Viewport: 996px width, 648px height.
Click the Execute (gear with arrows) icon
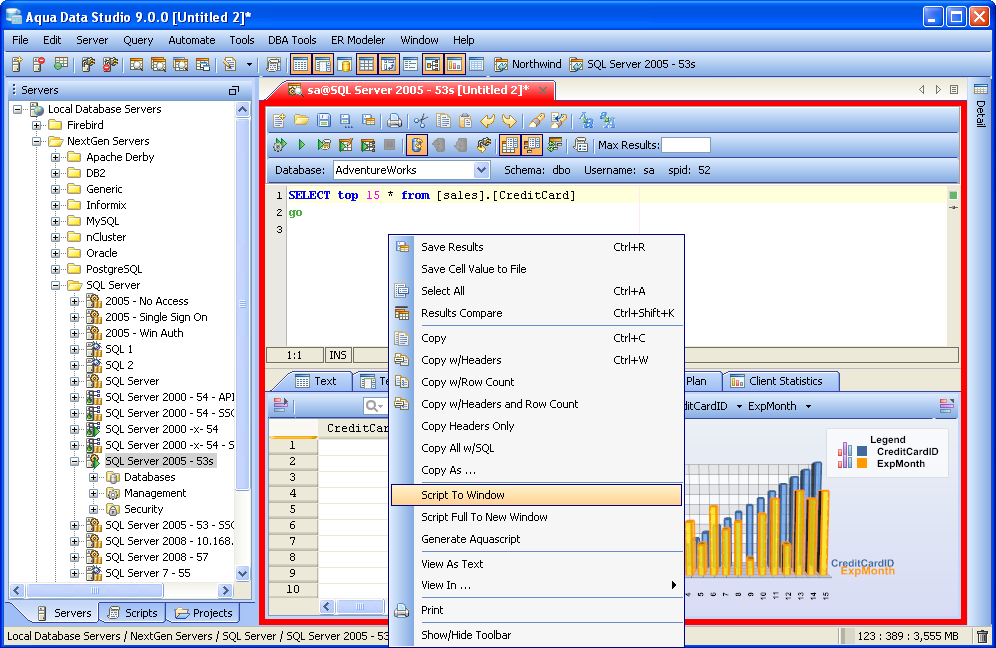279,145
